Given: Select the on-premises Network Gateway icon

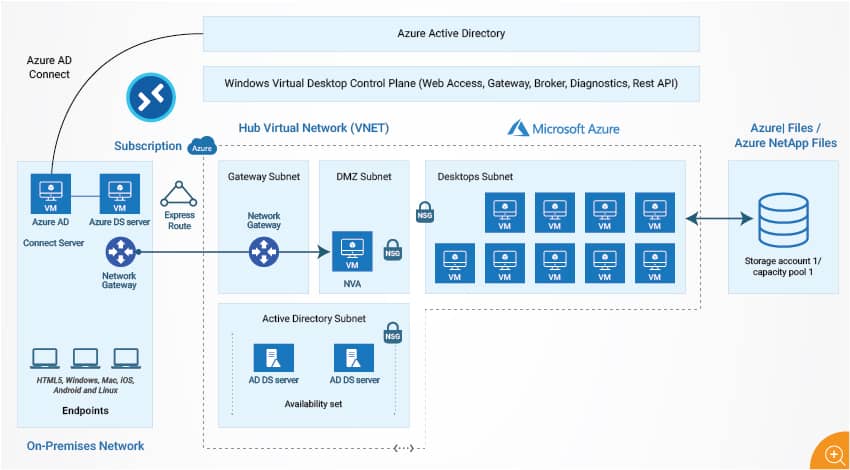Looking at the screenshot, I should coord(119,254).
